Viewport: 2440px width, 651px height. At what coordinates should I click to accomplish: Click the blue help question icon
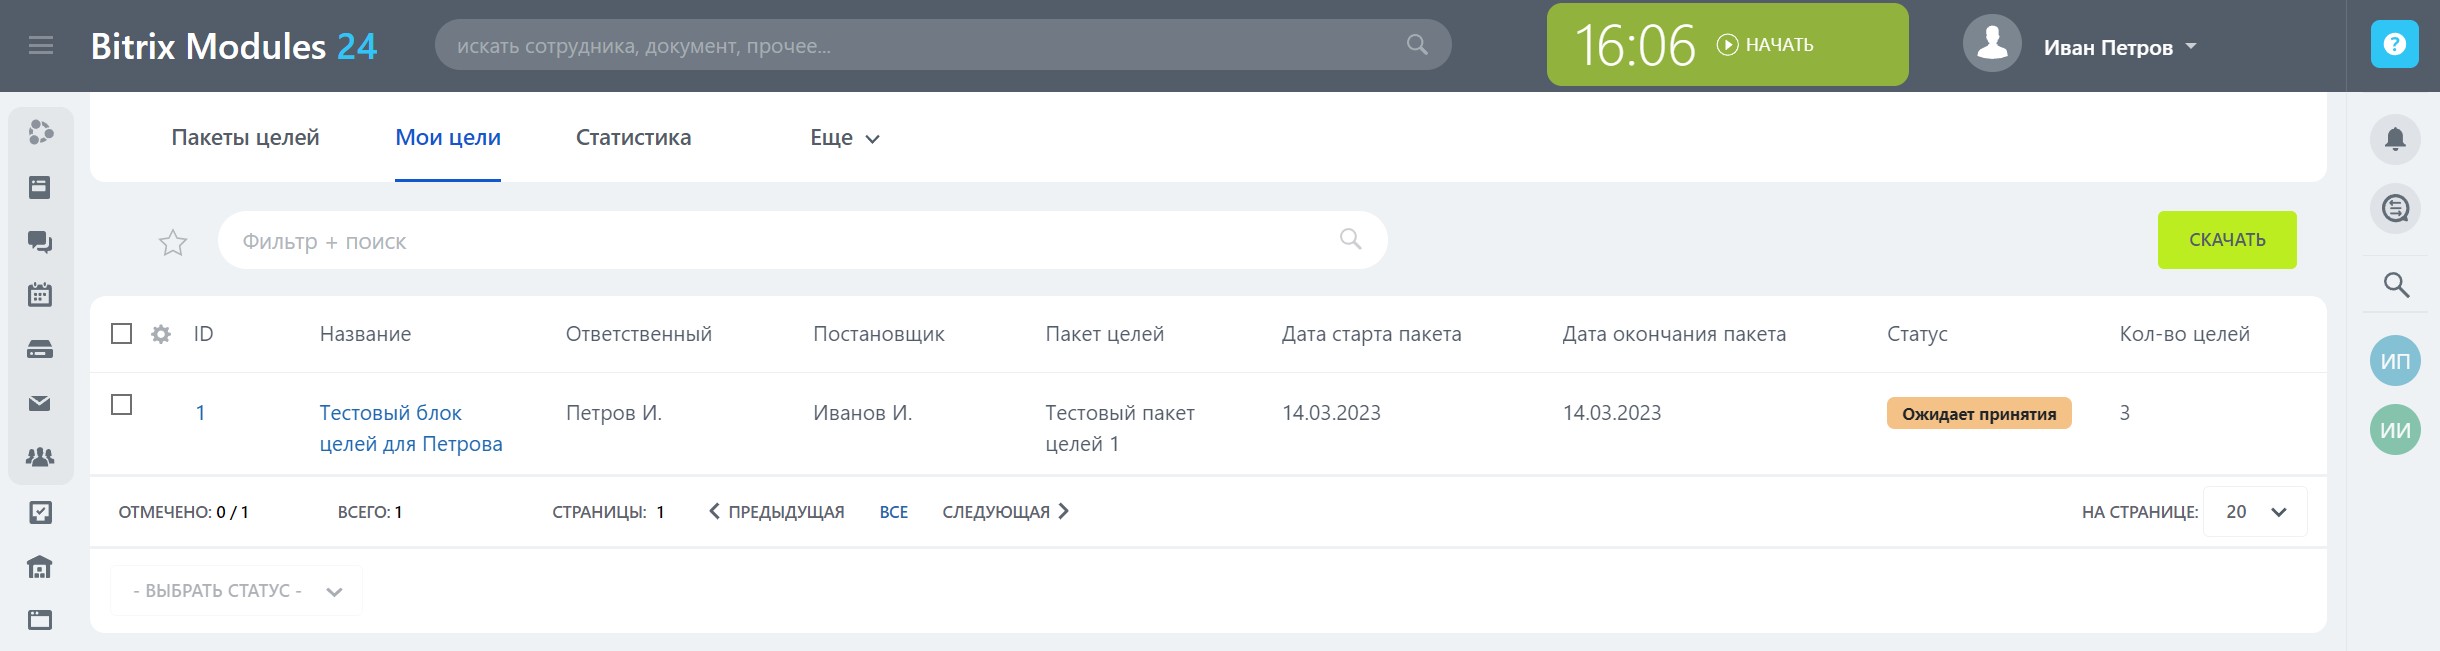tap(2394, 45)
